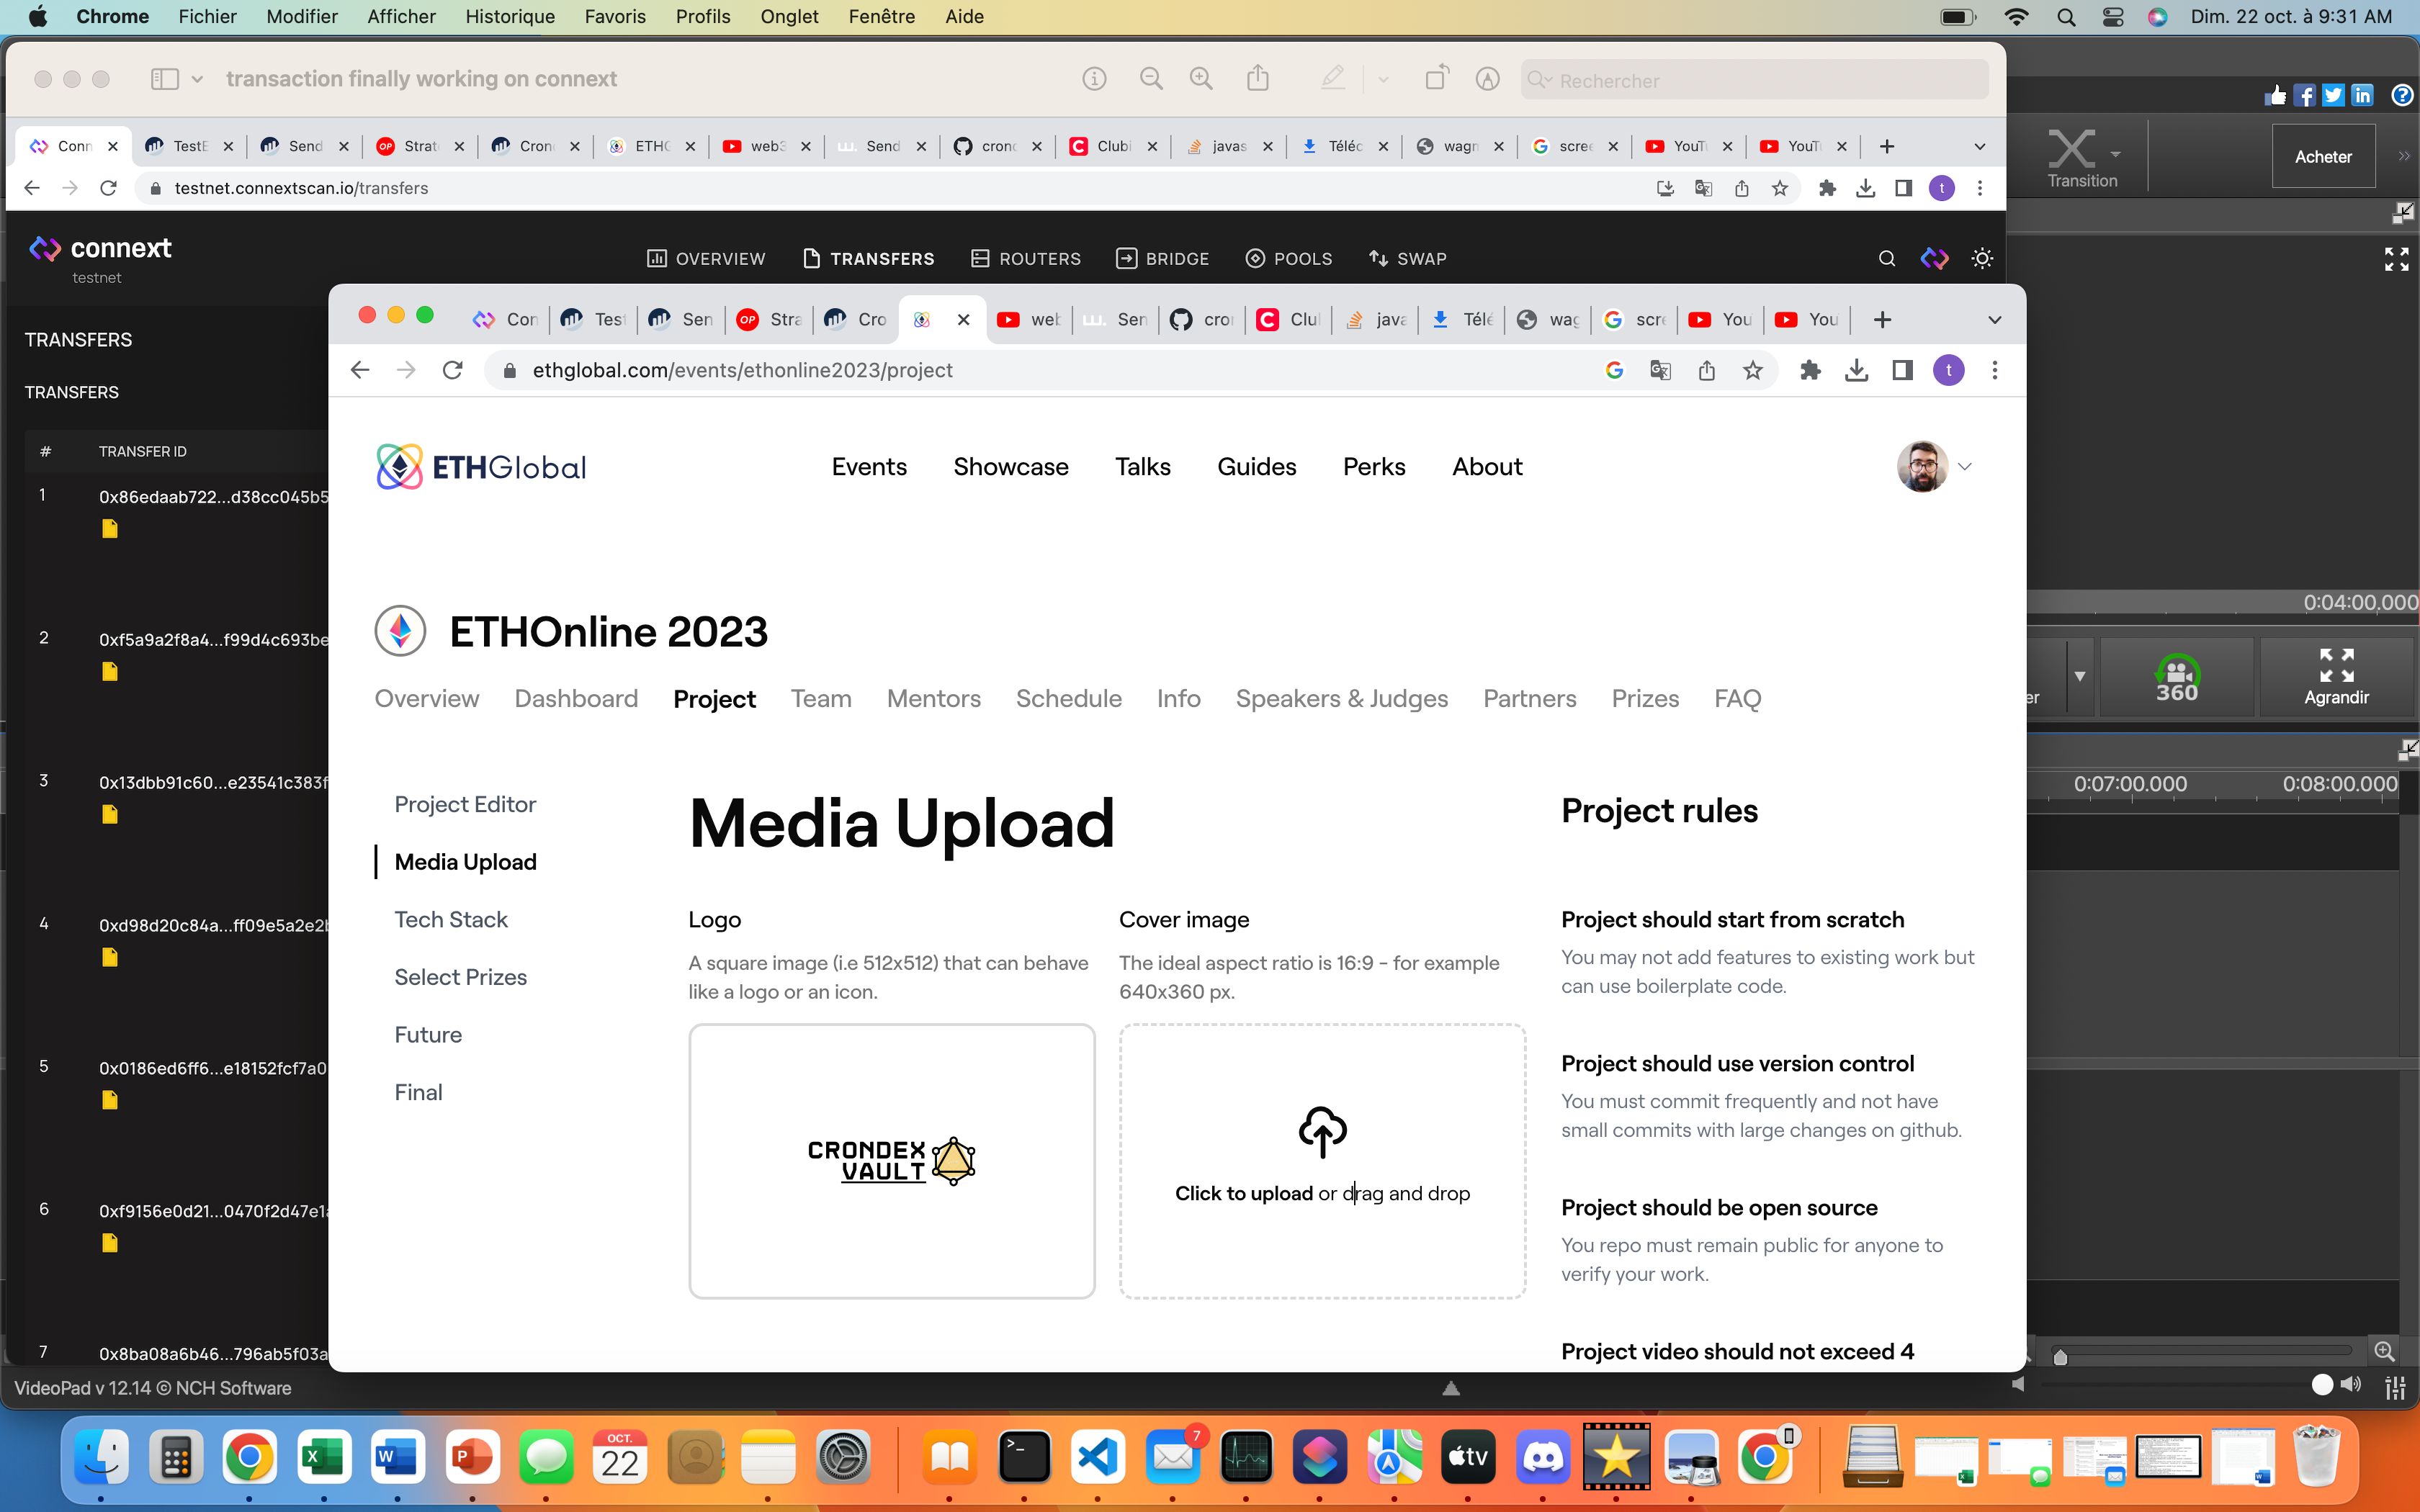Go back in the front Chrome window
The image size is (2420, 1512).
point(360,370)
